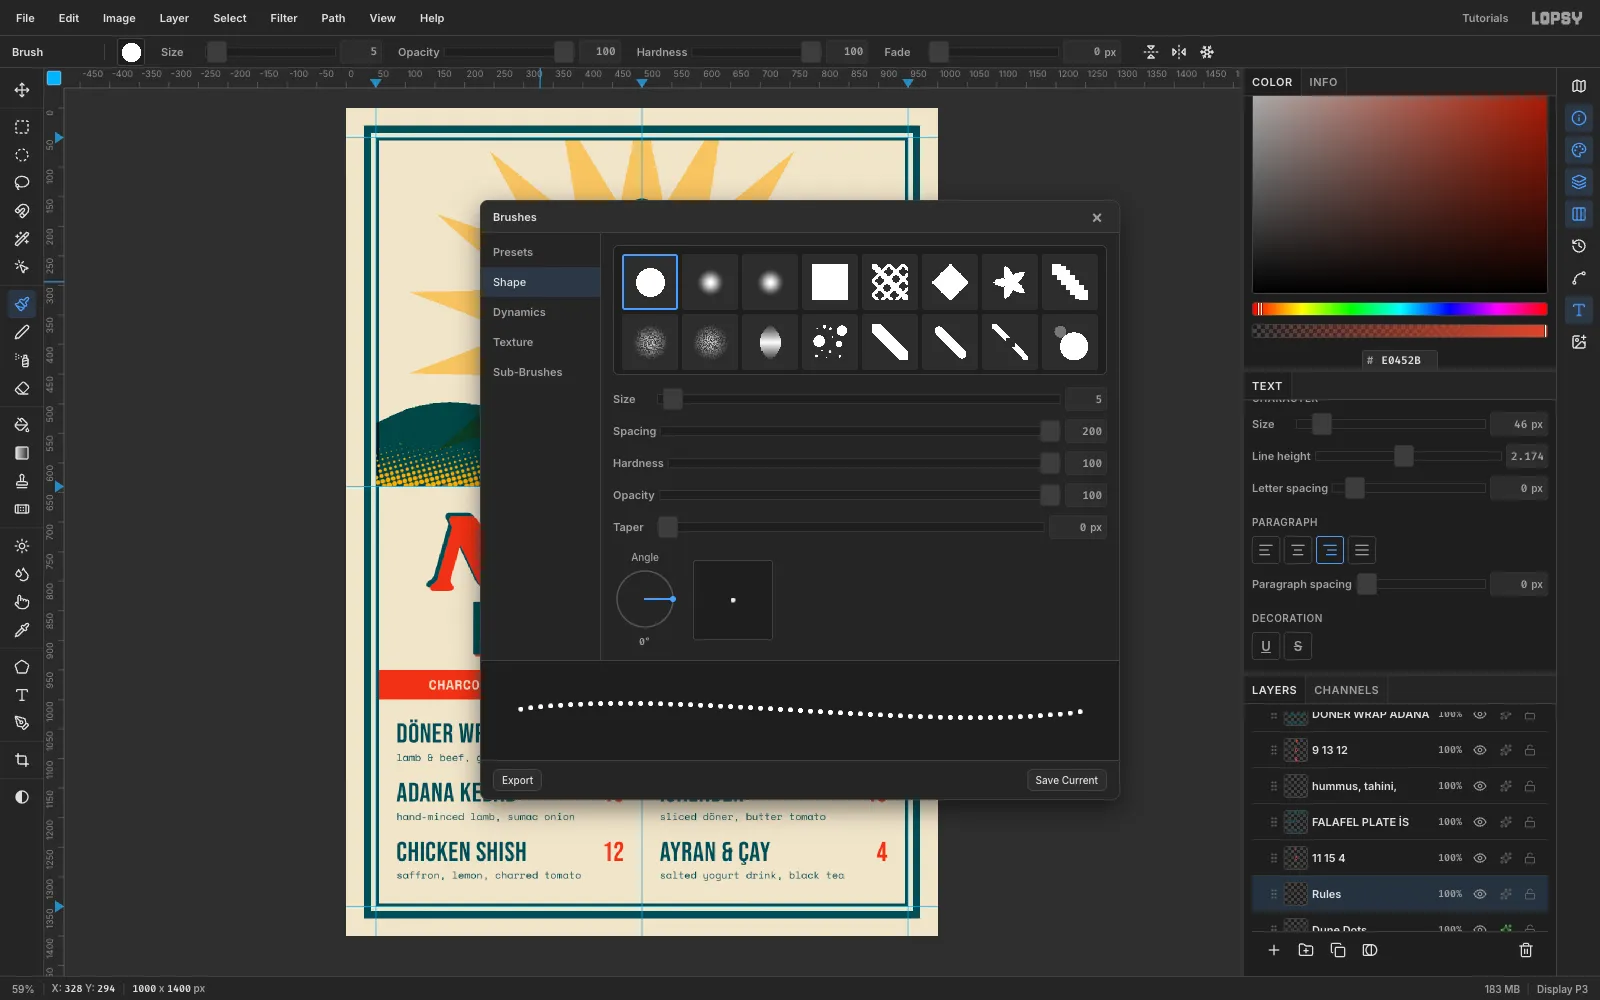Select the Elliptical Marquee tool
The height and width of the screenshot is (1000, 1600).
tap(22, 155)
